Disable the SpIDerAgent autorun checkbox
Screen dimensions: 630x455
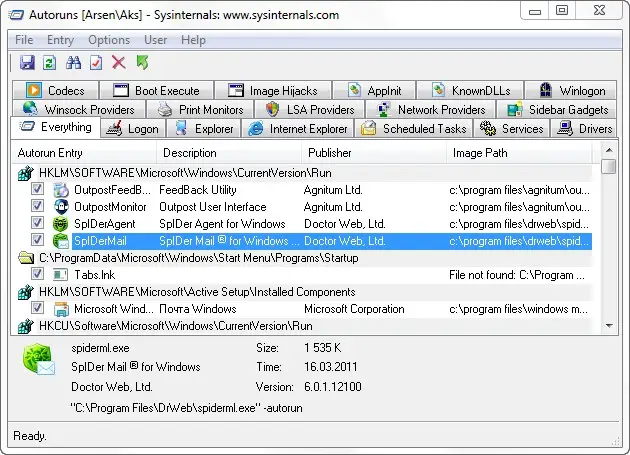pos(37,223)
